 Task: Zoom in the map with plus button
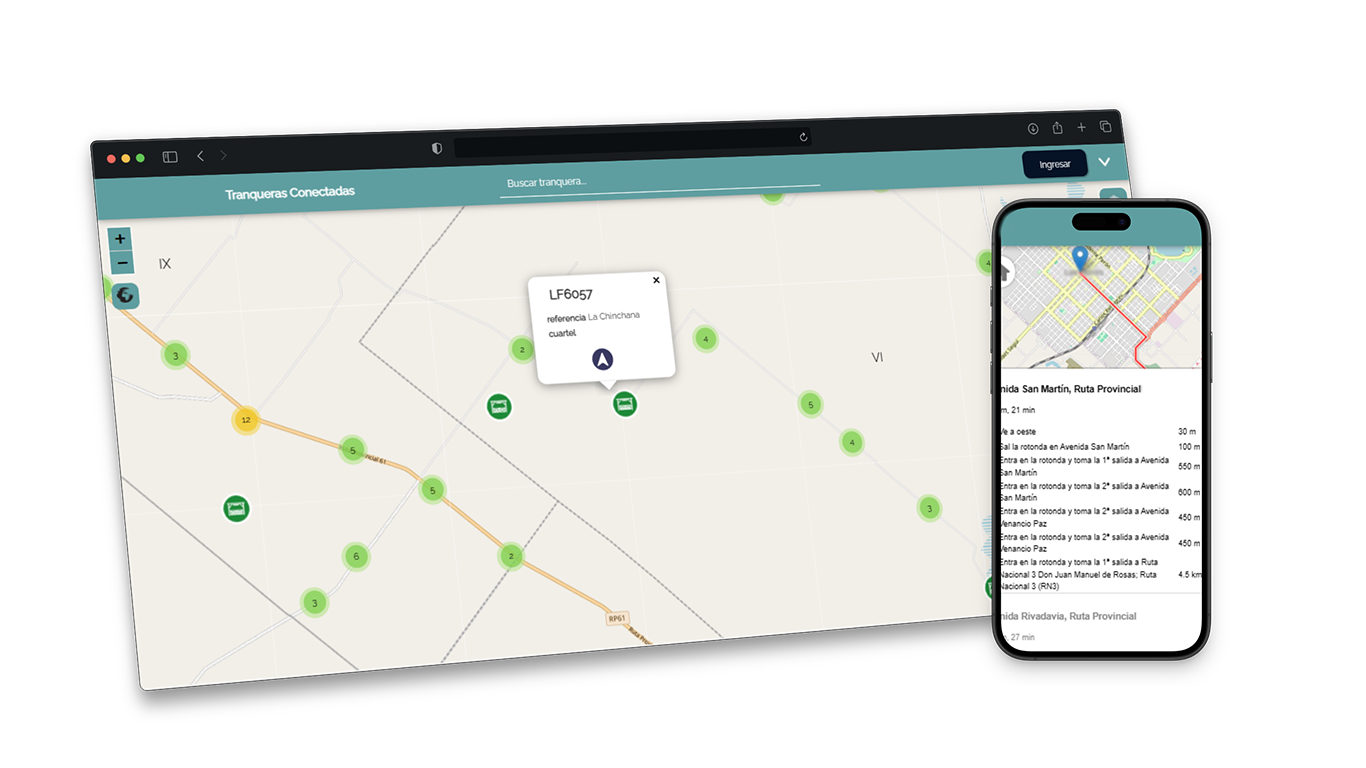[120, 239]
